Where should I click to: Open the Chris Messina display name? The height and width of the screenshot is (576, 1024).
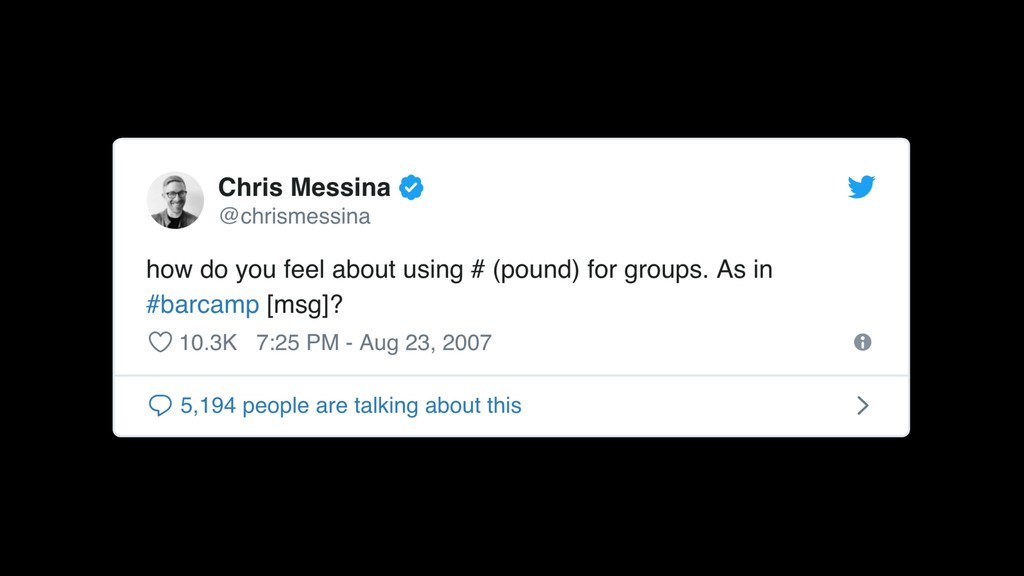tap(304, 187)
